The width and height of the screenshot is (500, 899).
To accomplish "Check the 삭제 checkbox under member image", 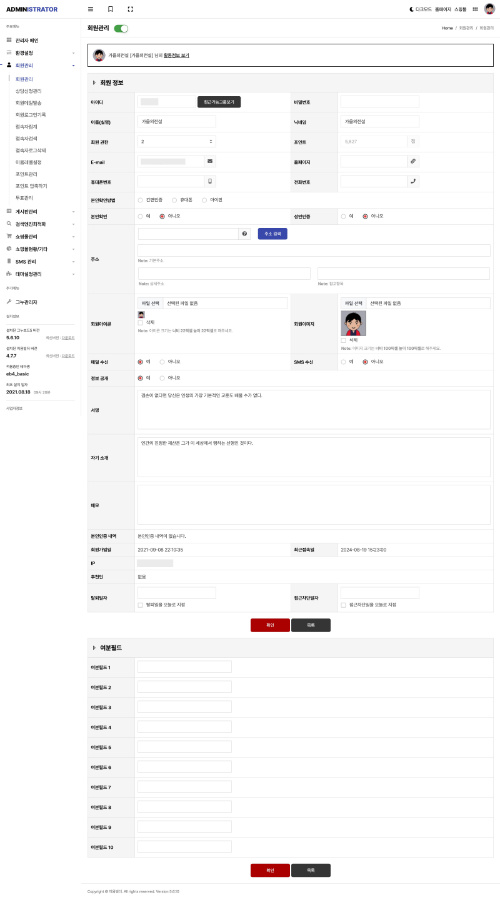I will (x=343, y=340).
